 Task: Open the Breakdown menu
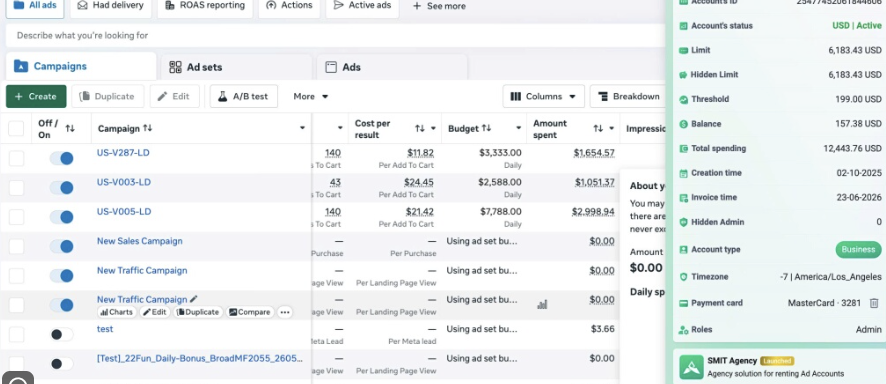point(628,96)
